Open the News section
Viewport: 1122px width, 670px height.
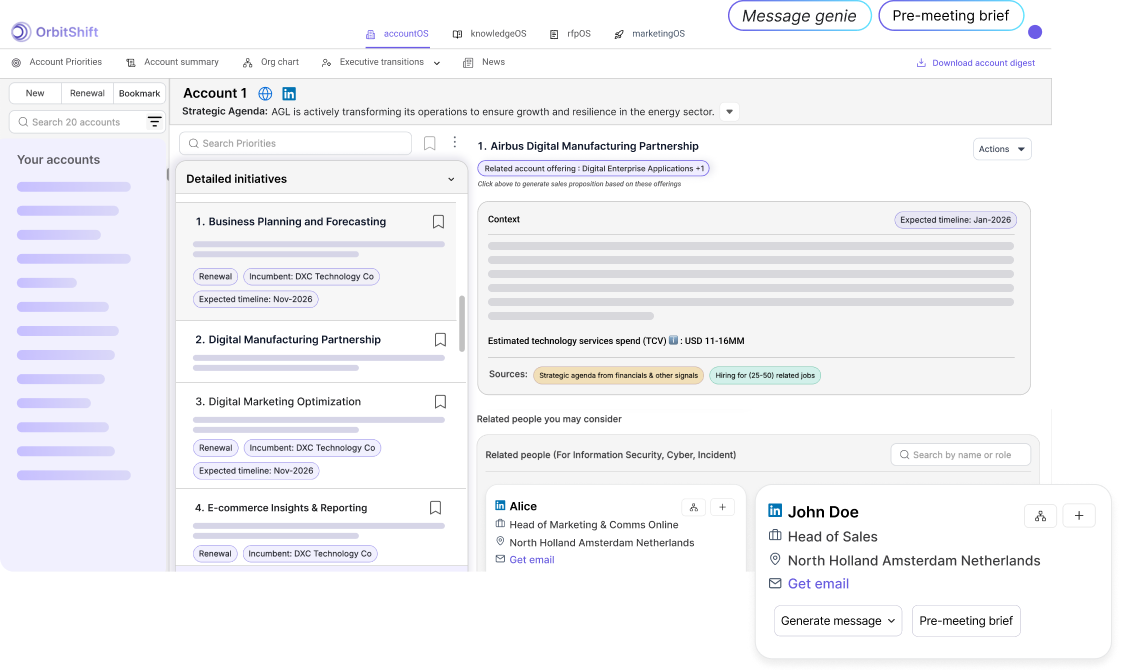point(484,62)
